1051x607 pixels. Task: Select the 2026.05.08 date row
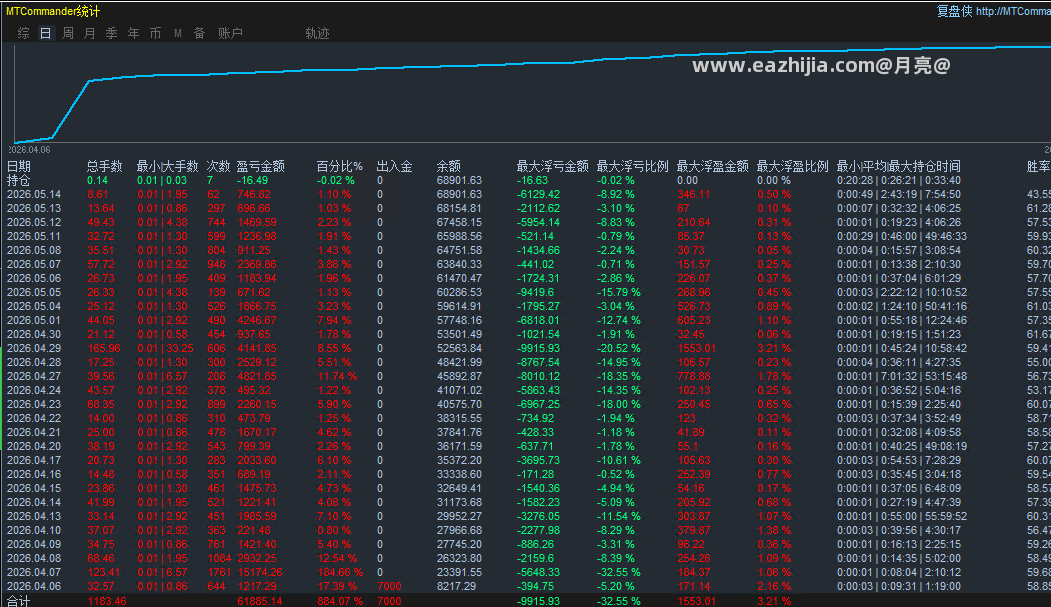pos(34,251)
